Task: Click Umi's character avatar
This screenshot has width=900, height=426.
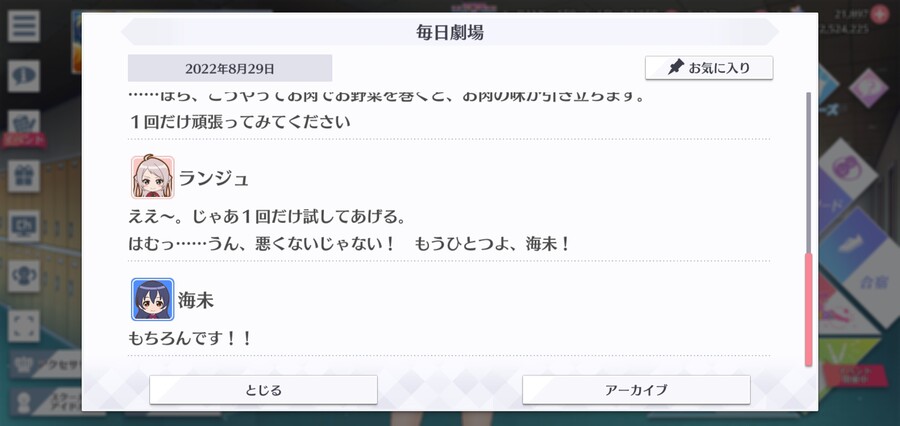Action: point(153,299)
